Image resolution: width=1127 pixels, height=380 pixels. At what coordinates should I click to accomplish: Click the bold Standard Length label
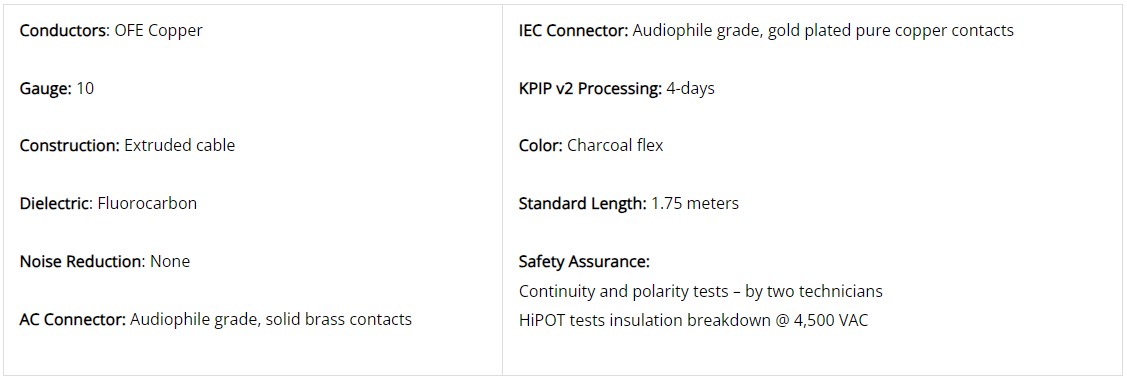[583, 203]
